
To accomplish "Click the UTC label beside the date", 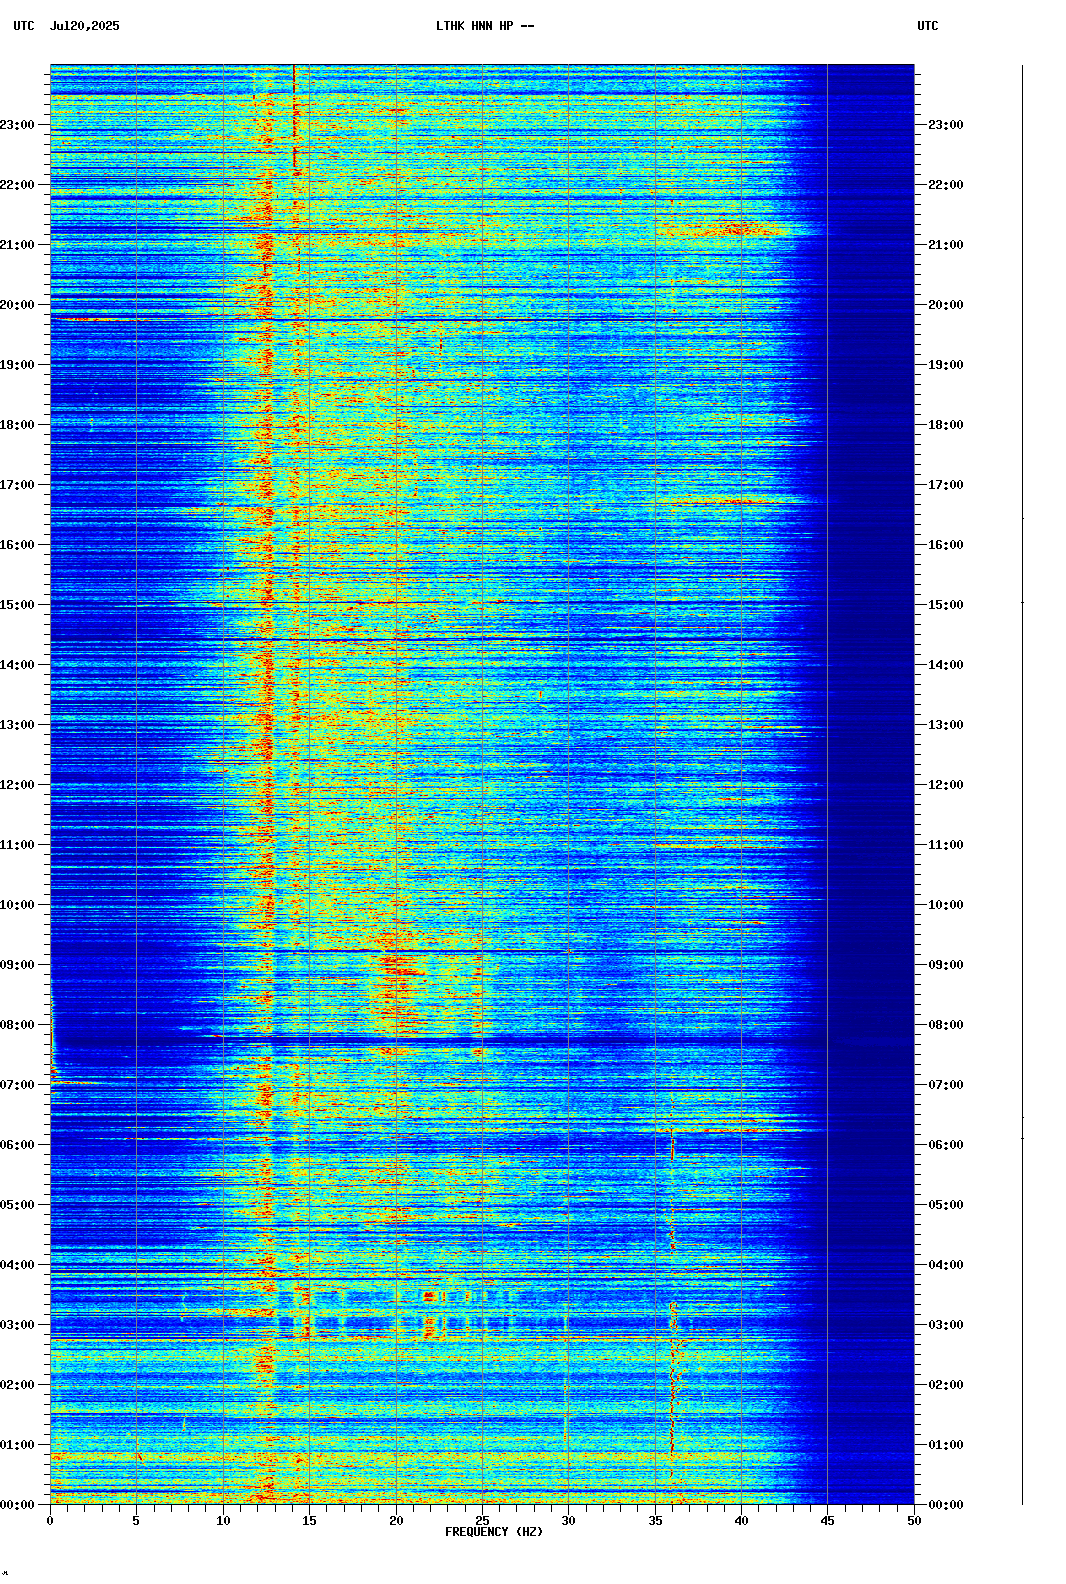I will pyautogui.click(x=24, y=26).
